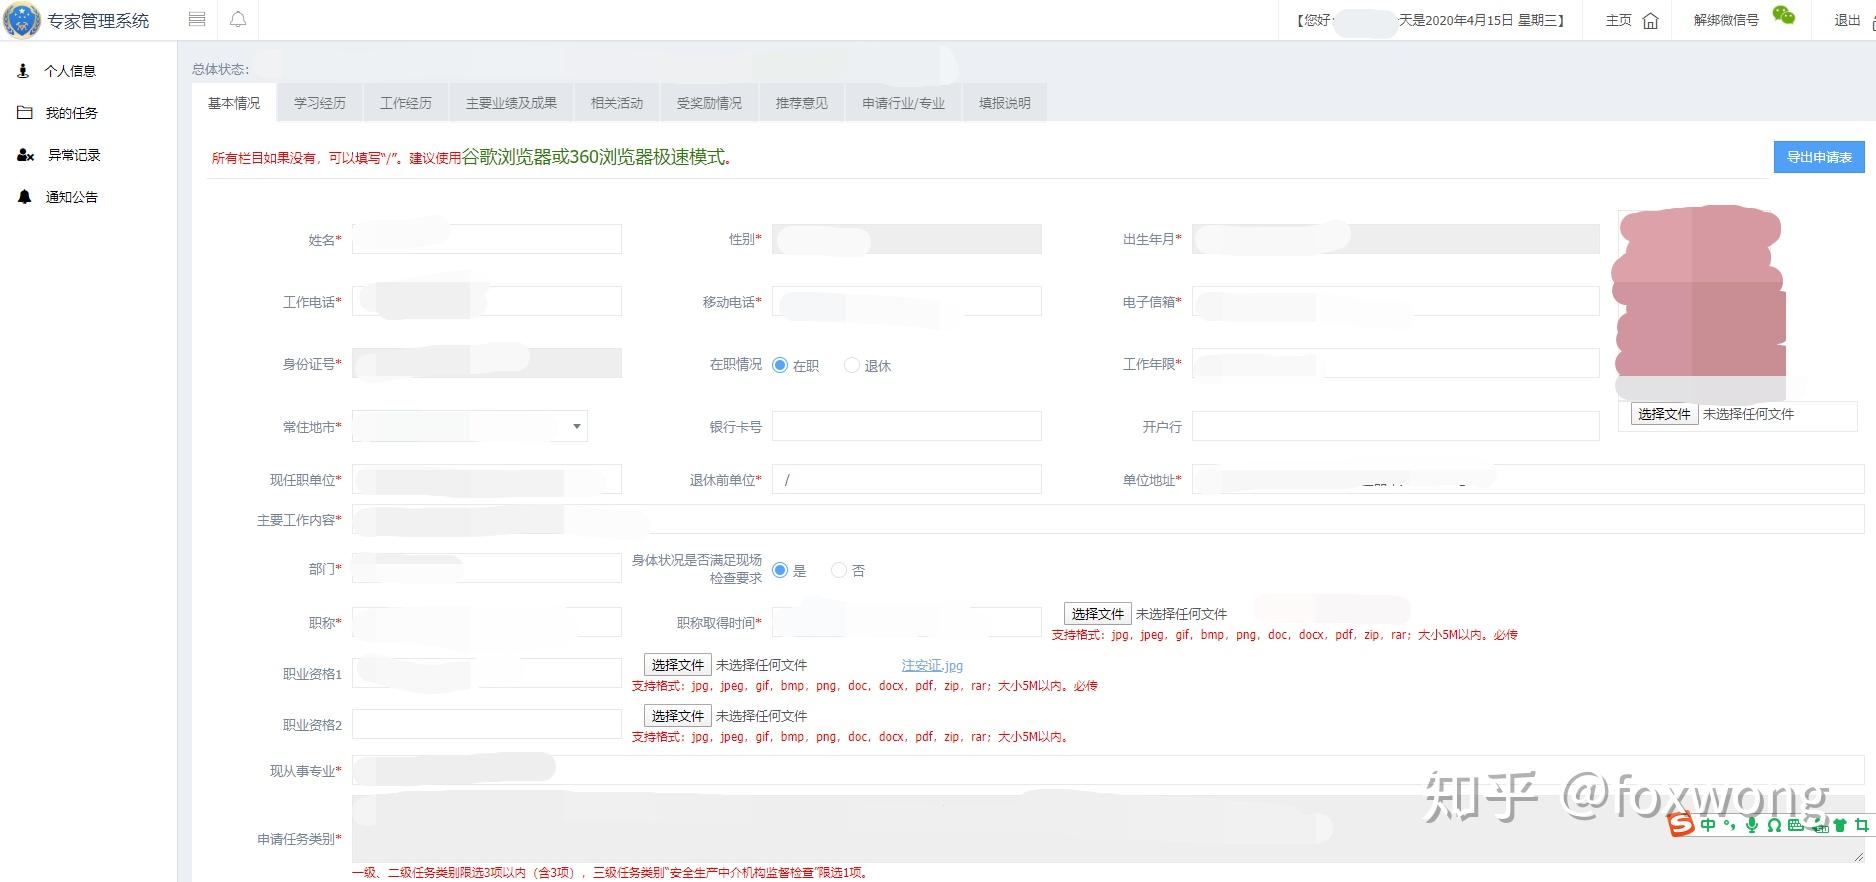1876x882 pixels.
Task: Open 个人信息 in the sidebar
Action: tap(70, 71)
